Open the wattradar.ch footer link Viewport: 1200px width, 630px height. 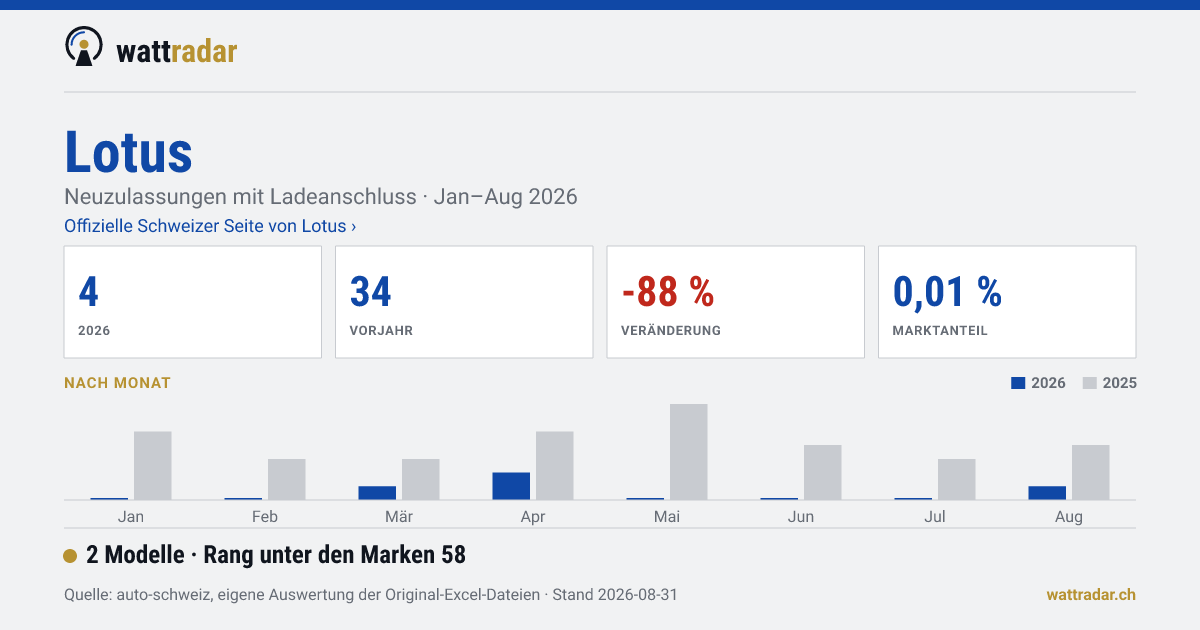(x=1091, y=594)
